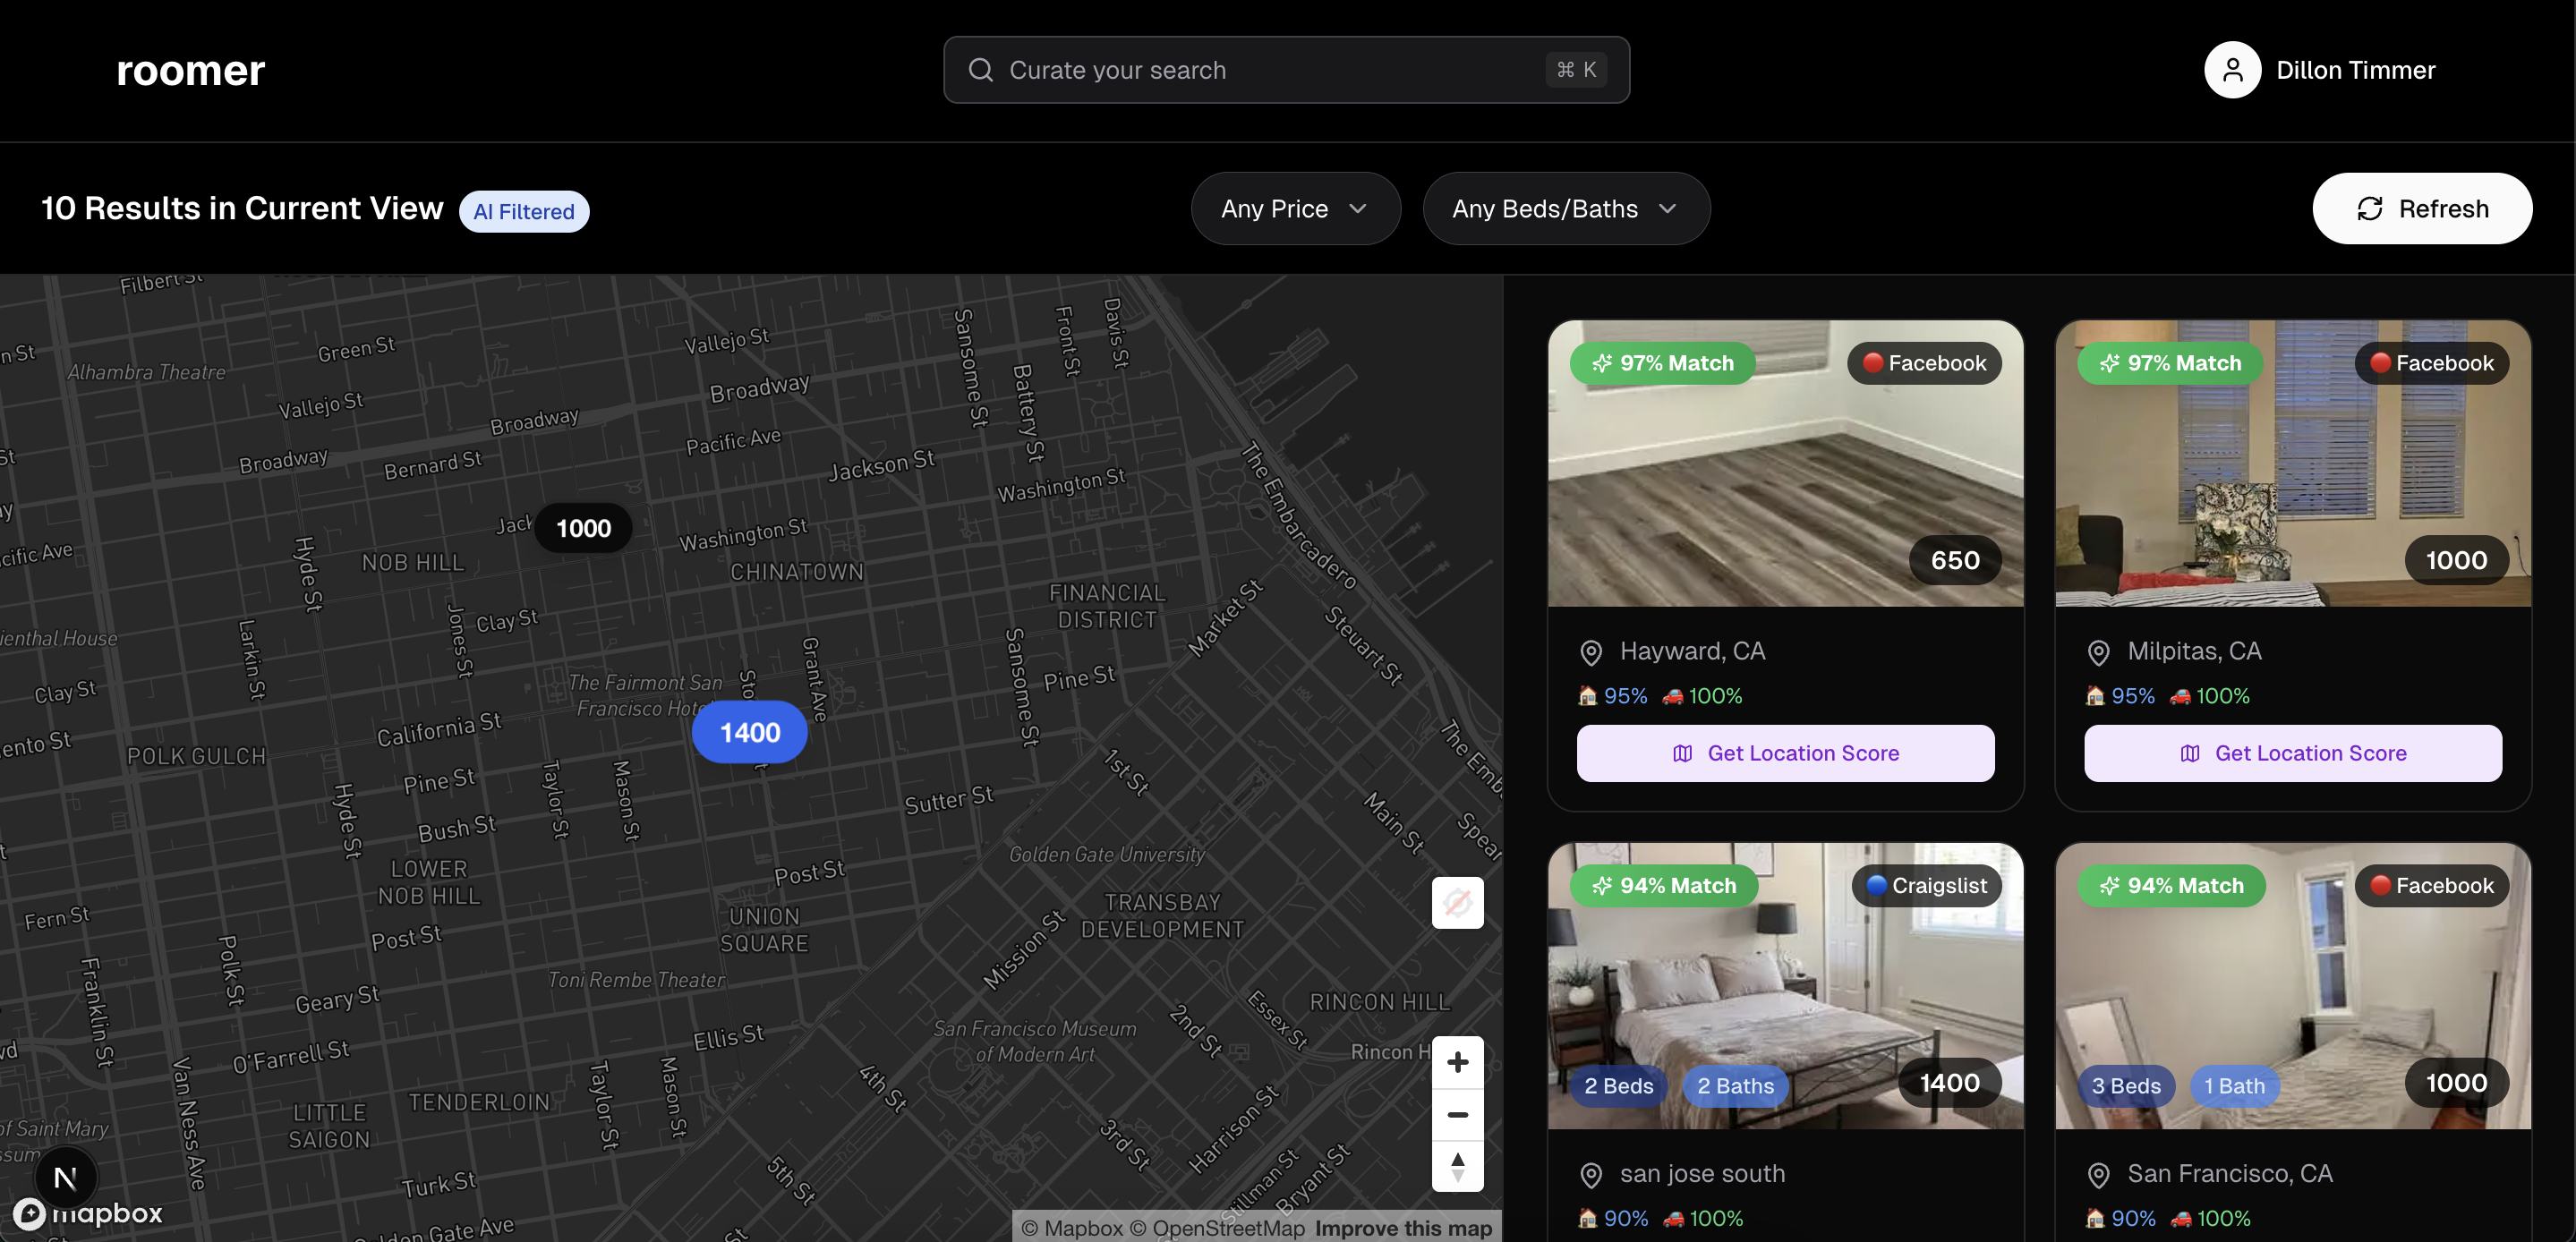Select the 1400 price marker on map
This screenshot has width=2576, height=1242.
749,732
